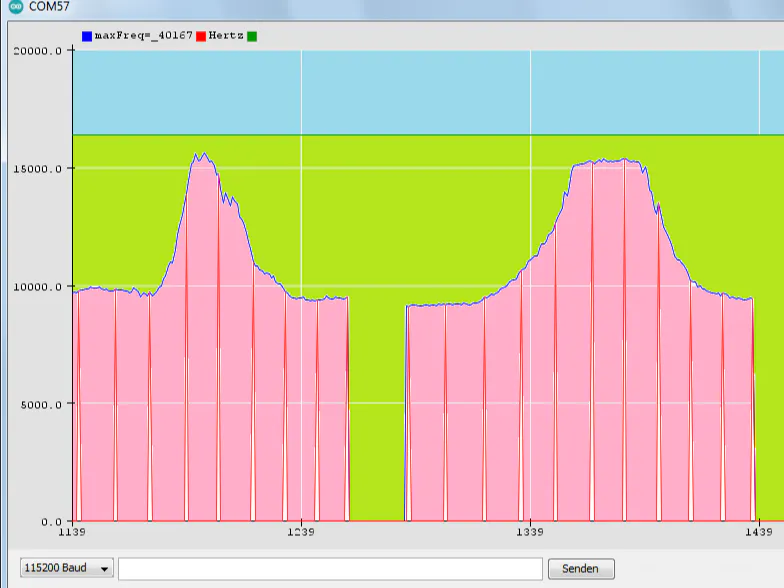Click the blue maxFreq legend square
This screenshot has width=784, height=588.
87,36
